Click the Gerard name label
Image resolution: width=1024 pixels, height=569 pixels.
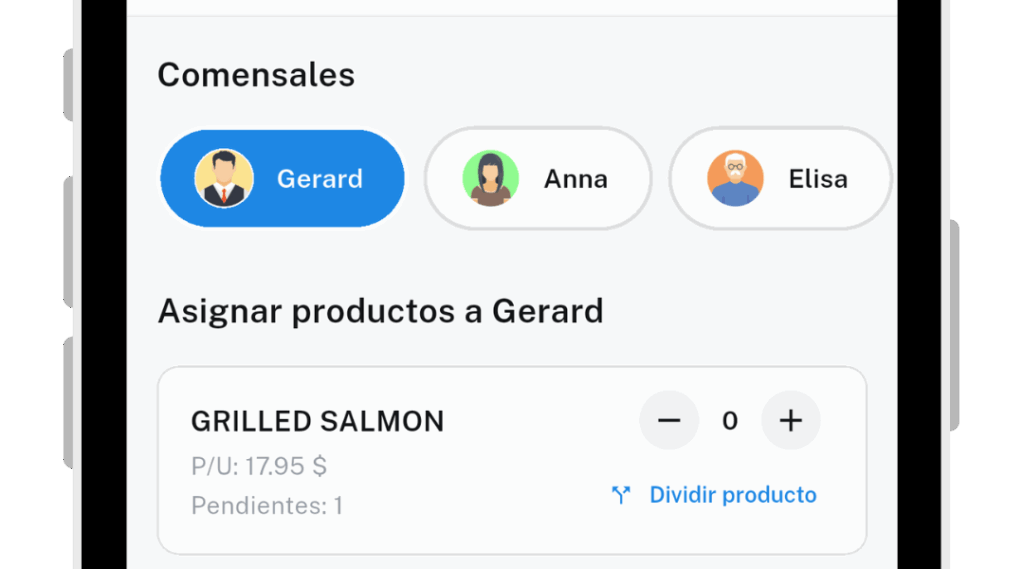pos(319,179)
